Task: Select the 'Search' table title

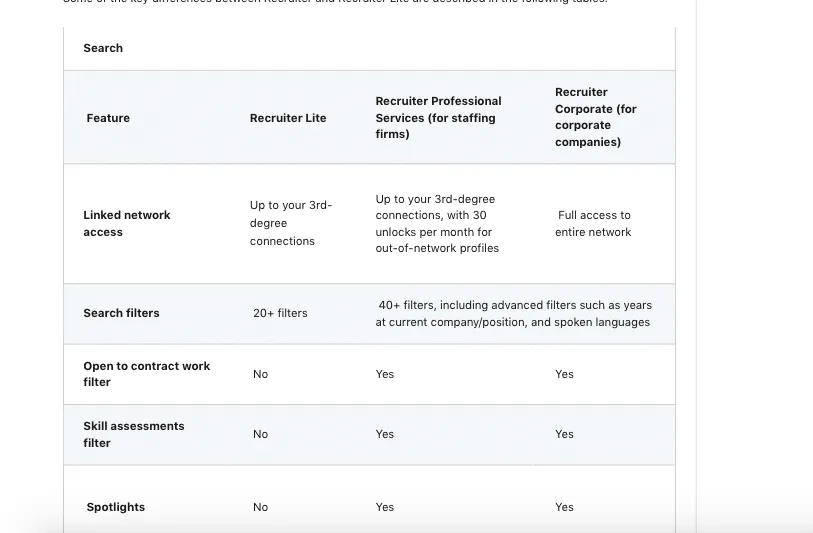Action: point(103,48)
